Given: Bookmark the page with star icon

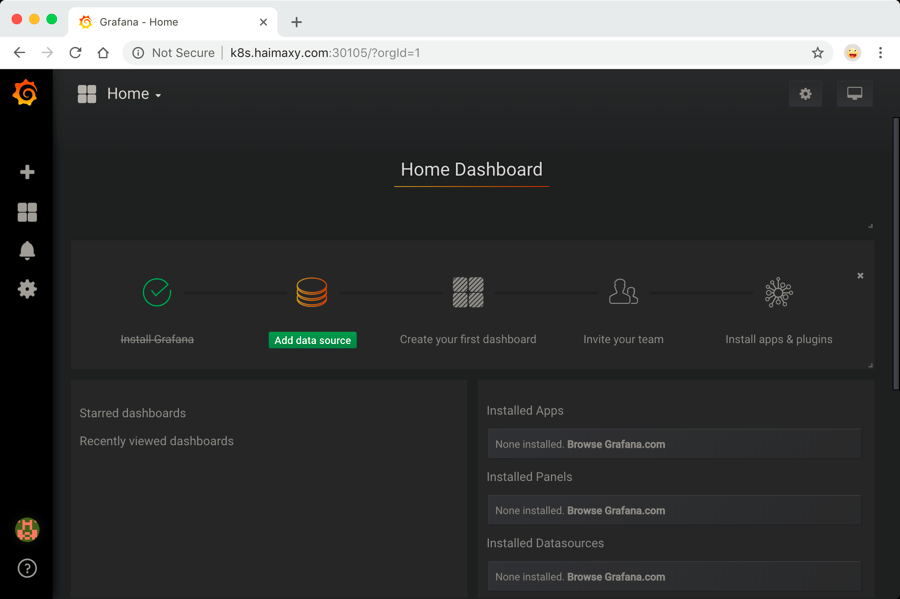Looking at the screenshot, I should coord(817,53).
